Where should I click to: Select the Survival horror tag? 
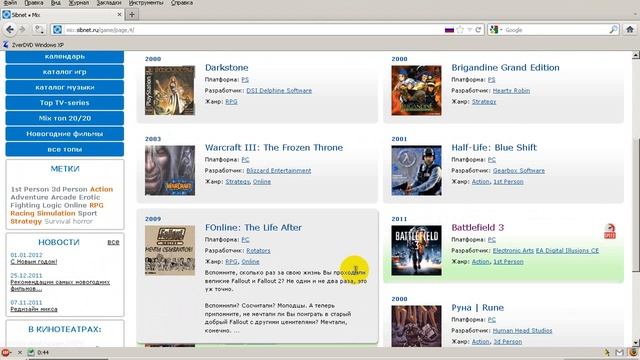[69, 221]
